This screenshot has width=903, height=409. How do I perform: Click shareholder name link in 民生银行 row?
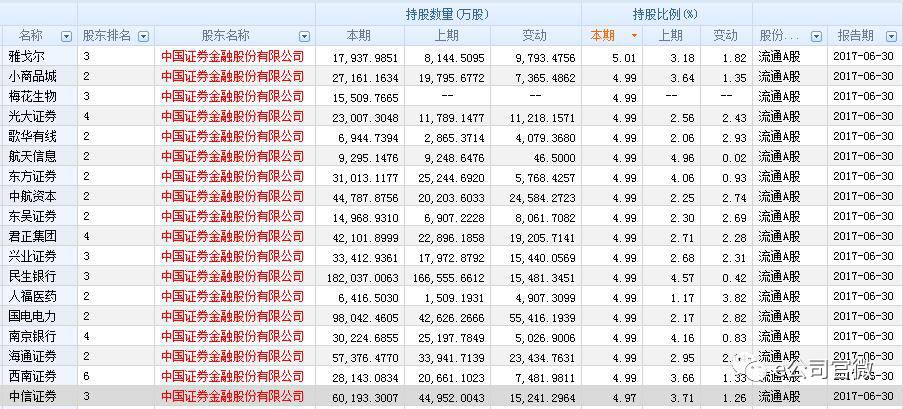point(232,277)
